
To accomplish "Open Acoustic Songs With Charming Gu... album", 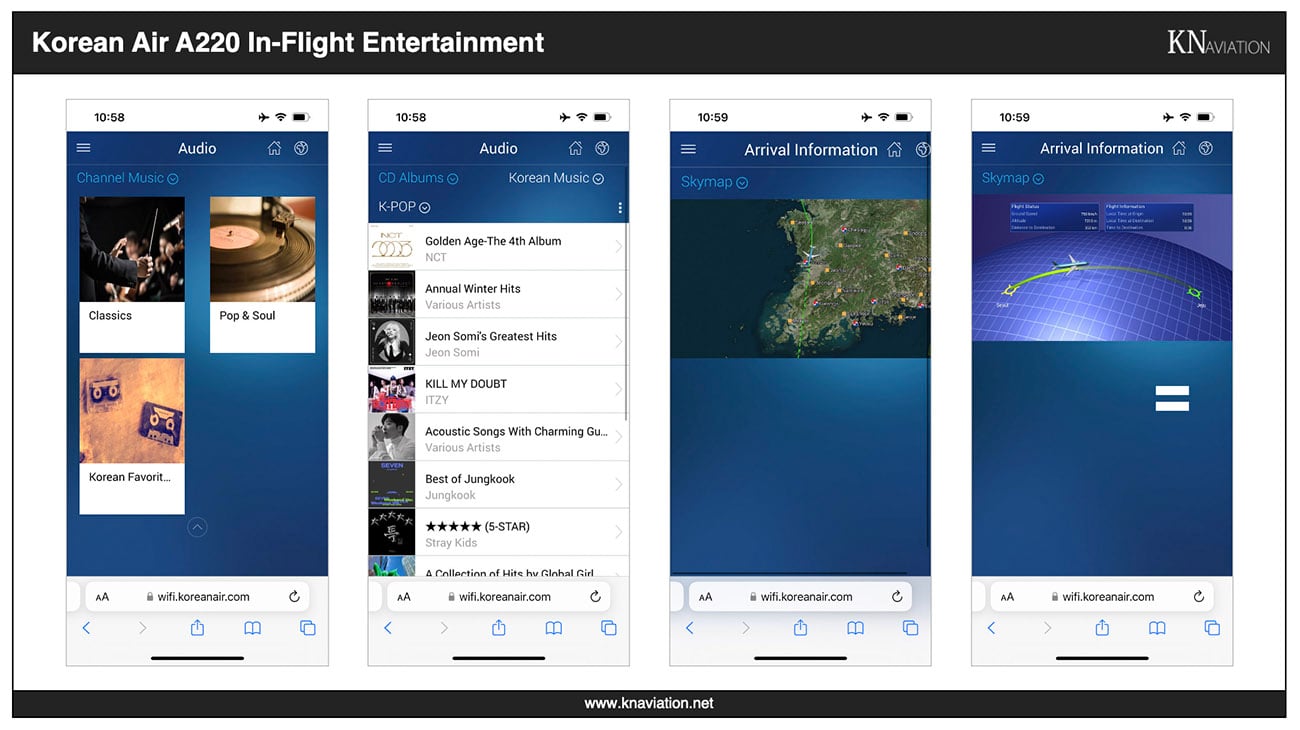I will (x=498, y=438).
